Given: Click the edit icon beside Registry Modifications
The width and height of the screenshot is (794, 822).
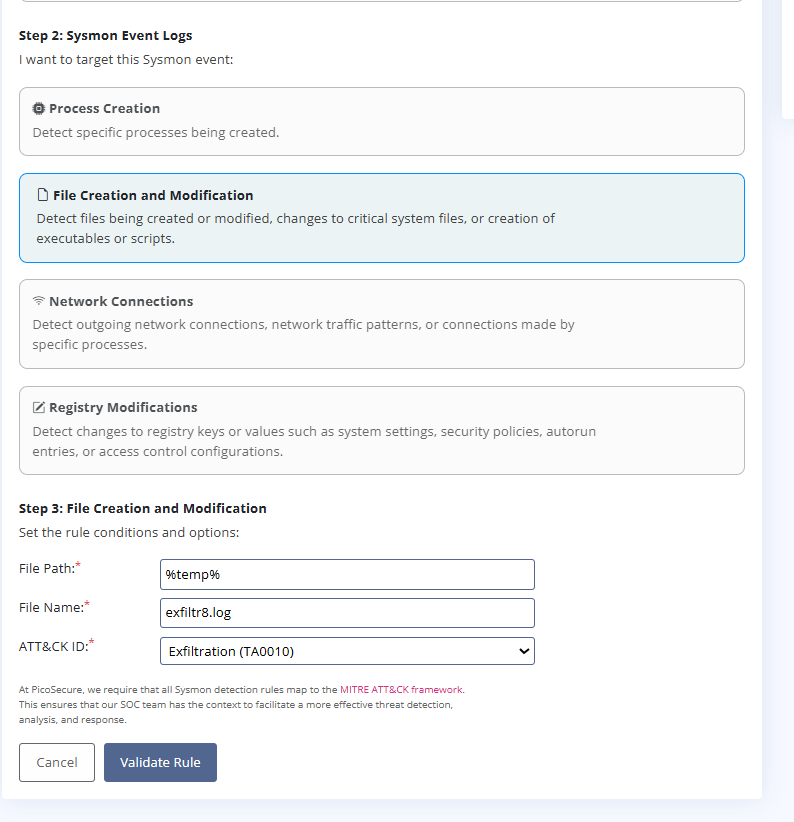Looking at the screenshot, I should tap(39, 408).
